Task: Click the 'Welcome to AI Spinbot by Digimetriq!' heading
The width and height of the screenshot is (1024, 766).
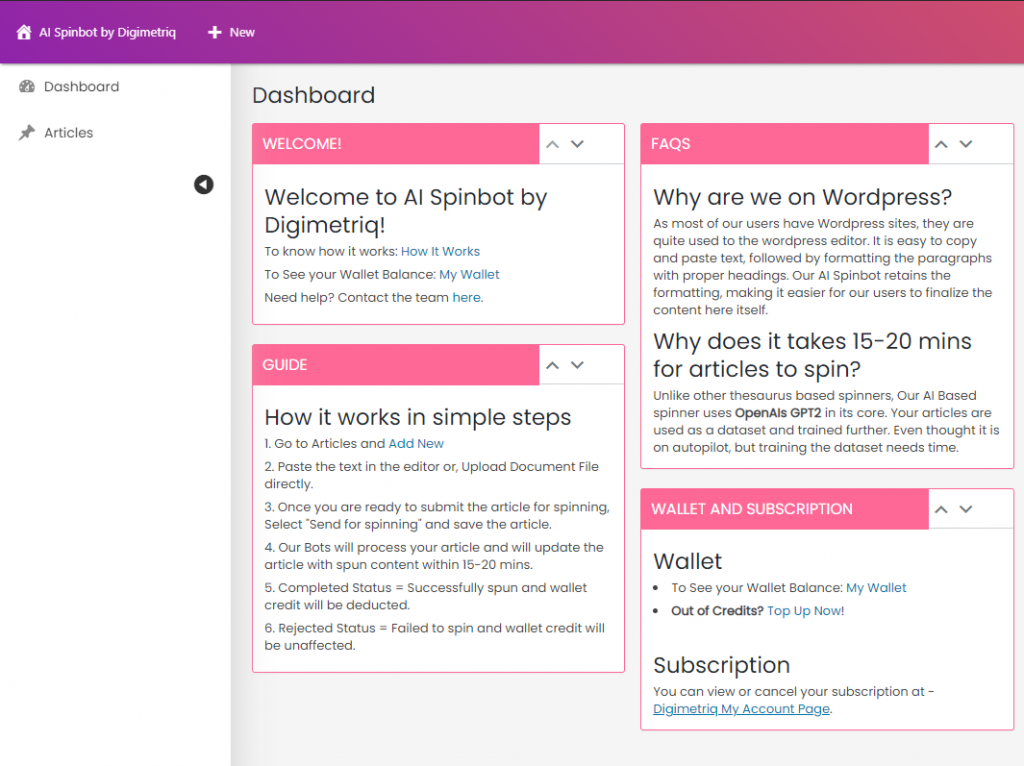Action: (406, 210)
